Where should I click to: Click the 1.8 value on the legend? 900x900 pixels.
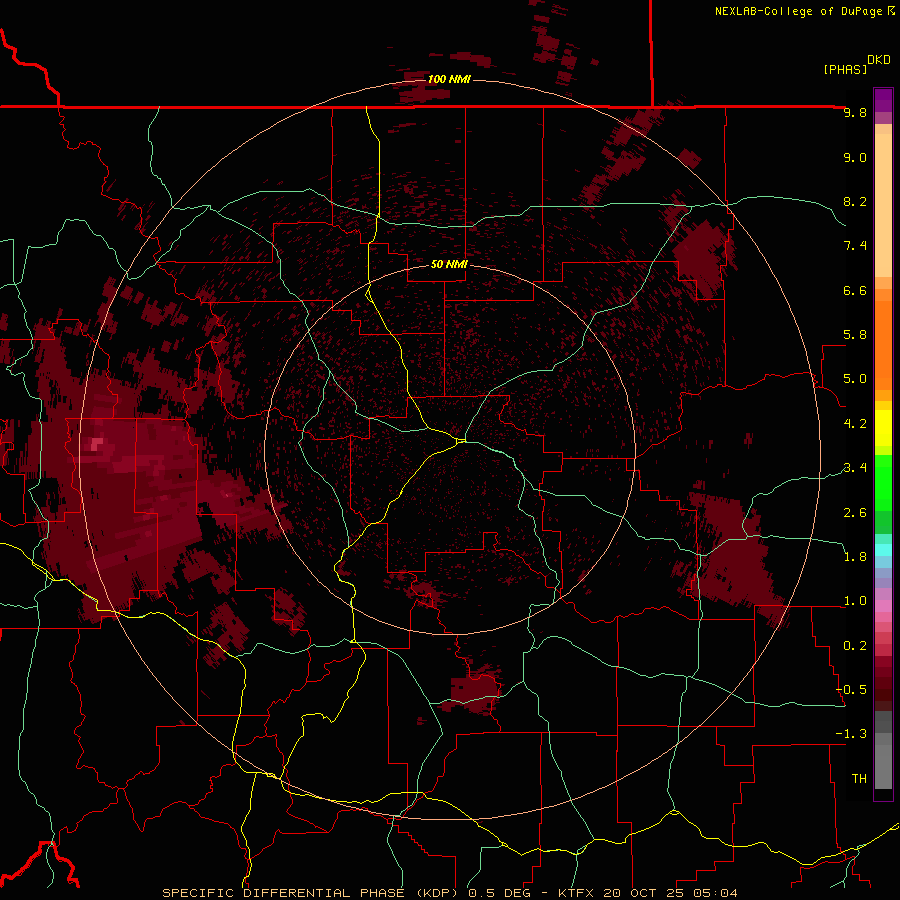pos(855,557)
